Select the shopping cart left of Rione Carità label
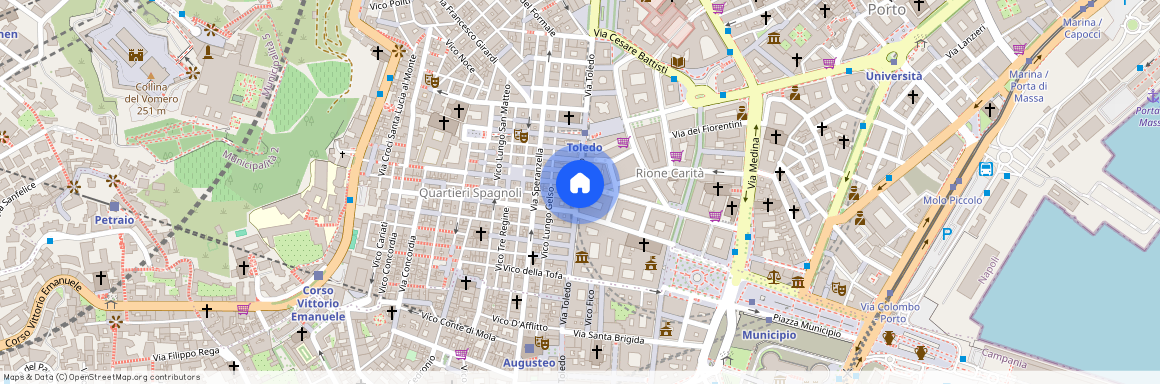This screenshot has width=1160, height=384. (x=676, y=156)
